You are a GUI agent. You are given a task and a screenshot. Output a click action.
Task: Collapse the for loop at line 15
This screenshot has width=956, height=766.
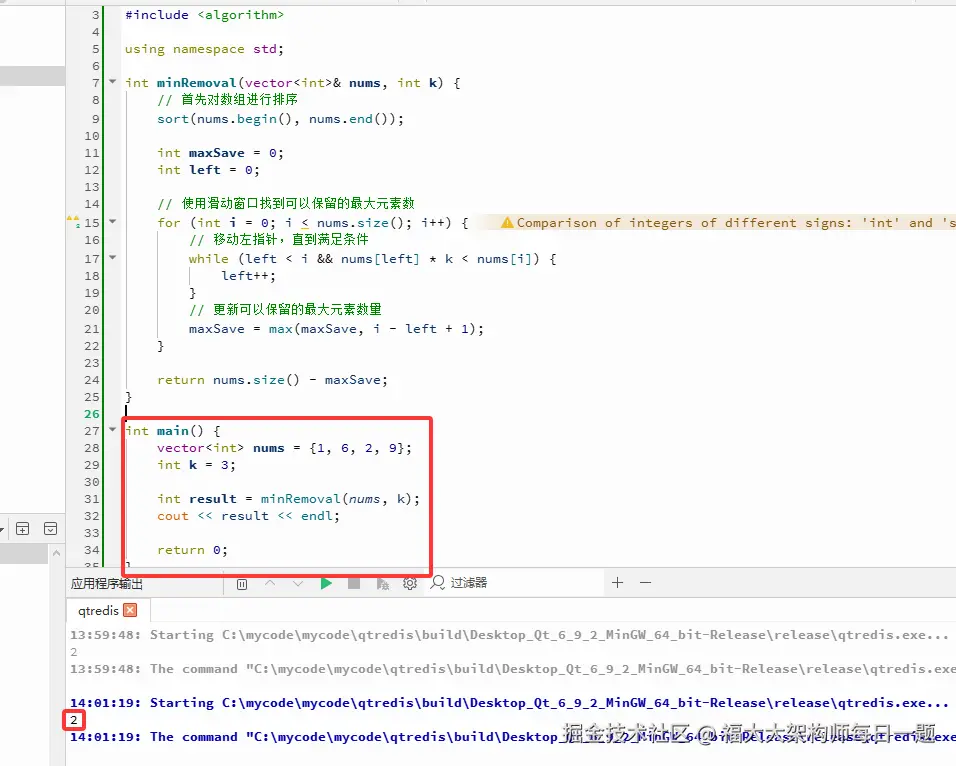(113, 221)
